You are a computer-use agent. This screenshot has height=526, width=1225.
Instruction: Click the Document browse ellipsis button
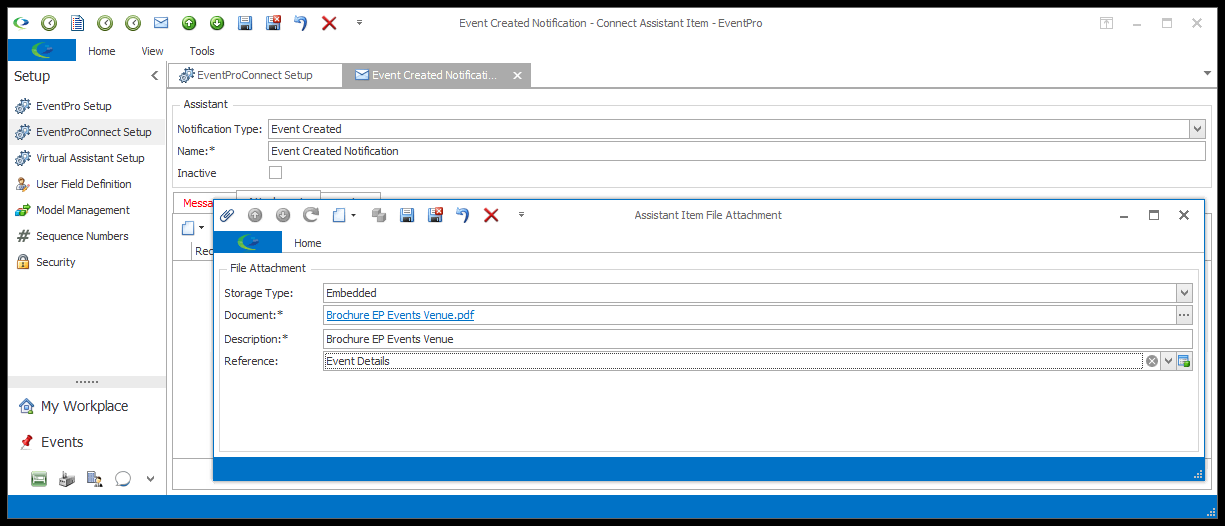click(1185, 315)
